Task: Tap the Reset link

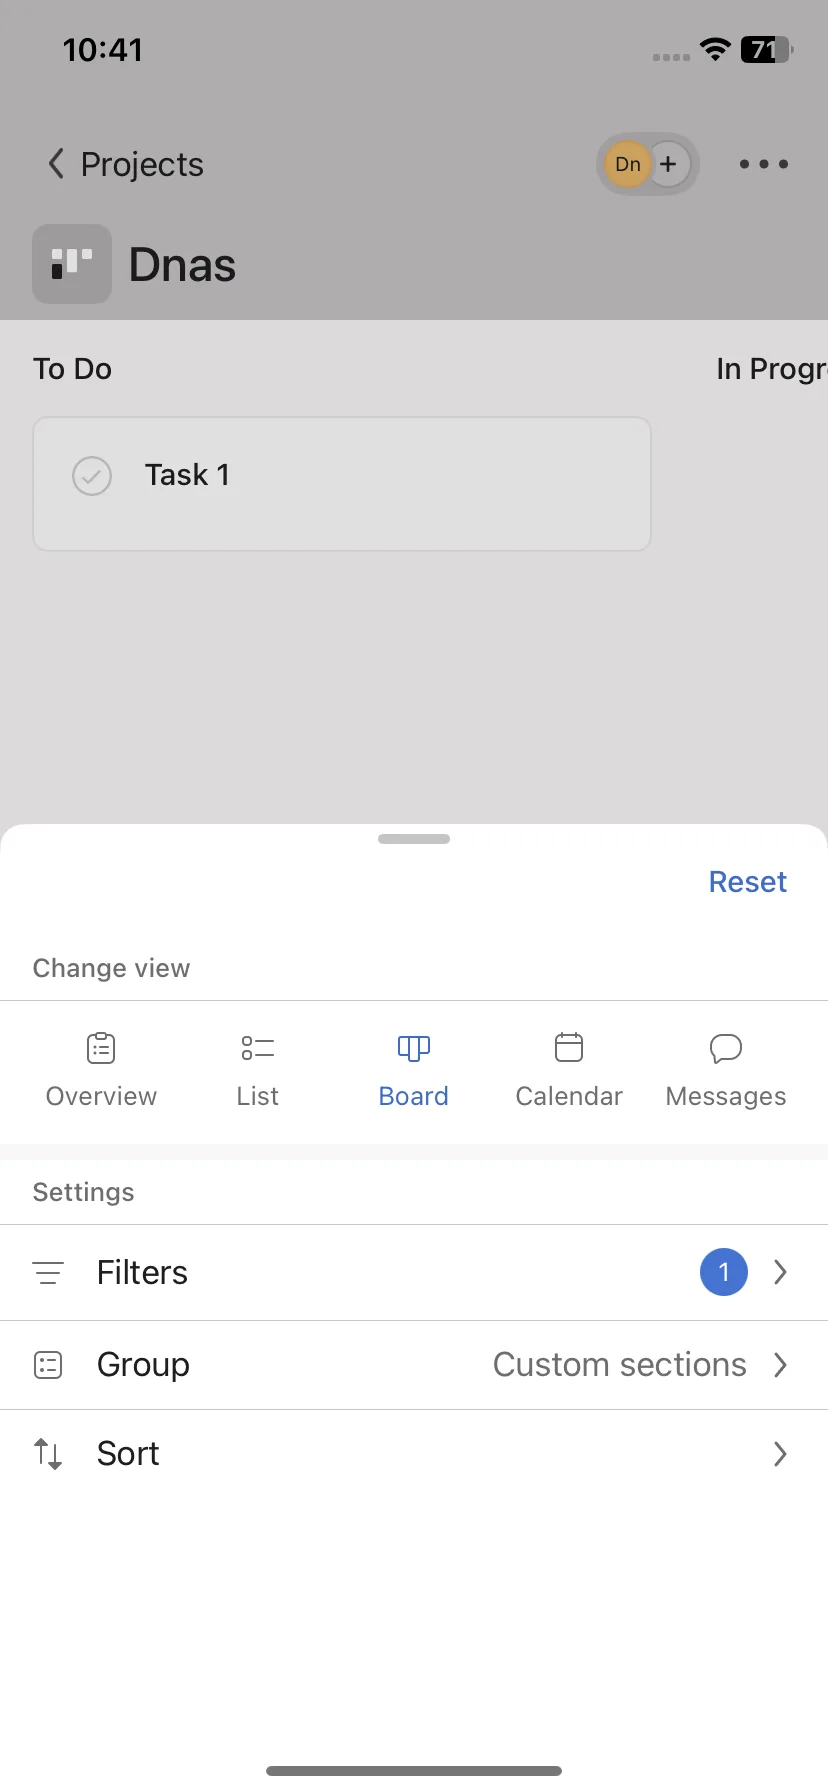Action: [748, 882]
